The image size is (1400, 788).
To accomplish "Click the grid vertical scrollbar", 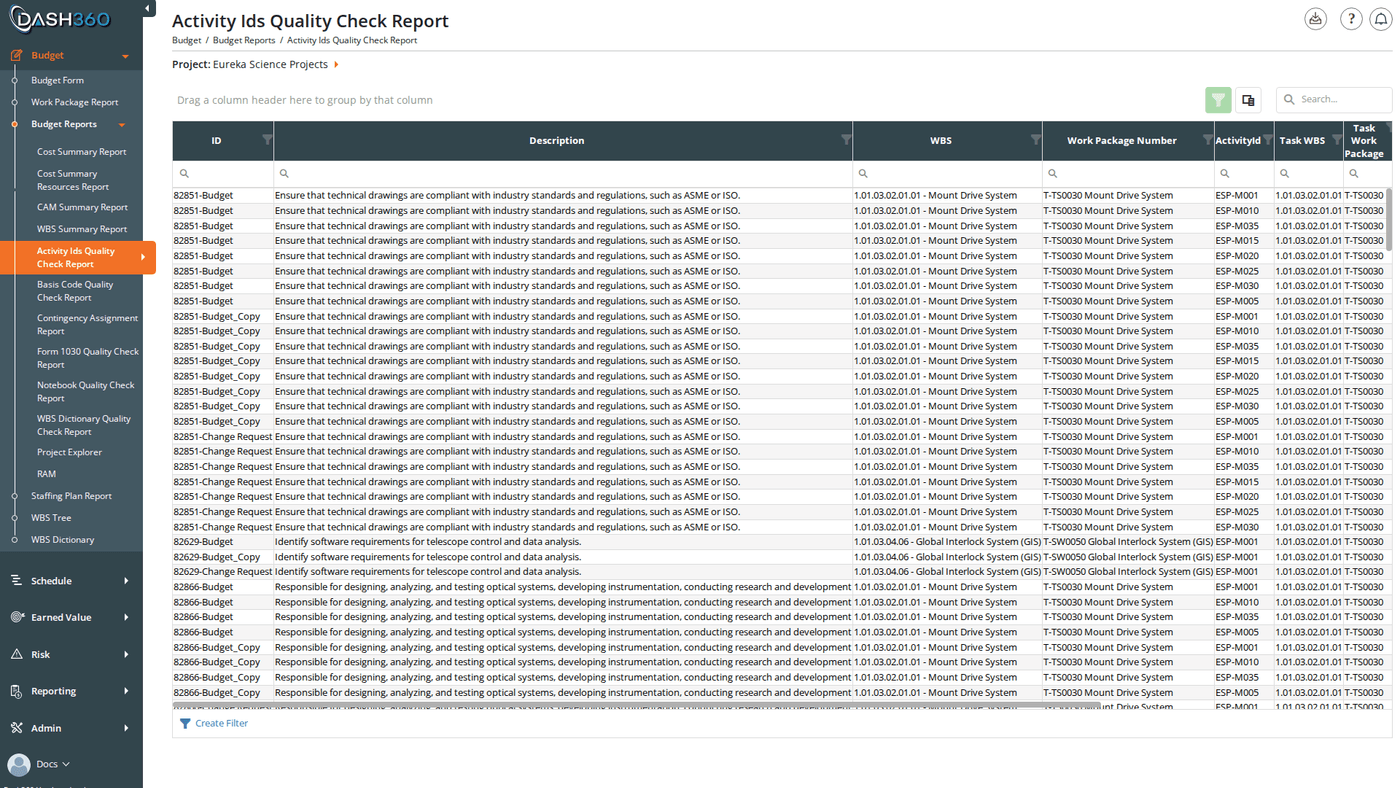I will 1387,220.
